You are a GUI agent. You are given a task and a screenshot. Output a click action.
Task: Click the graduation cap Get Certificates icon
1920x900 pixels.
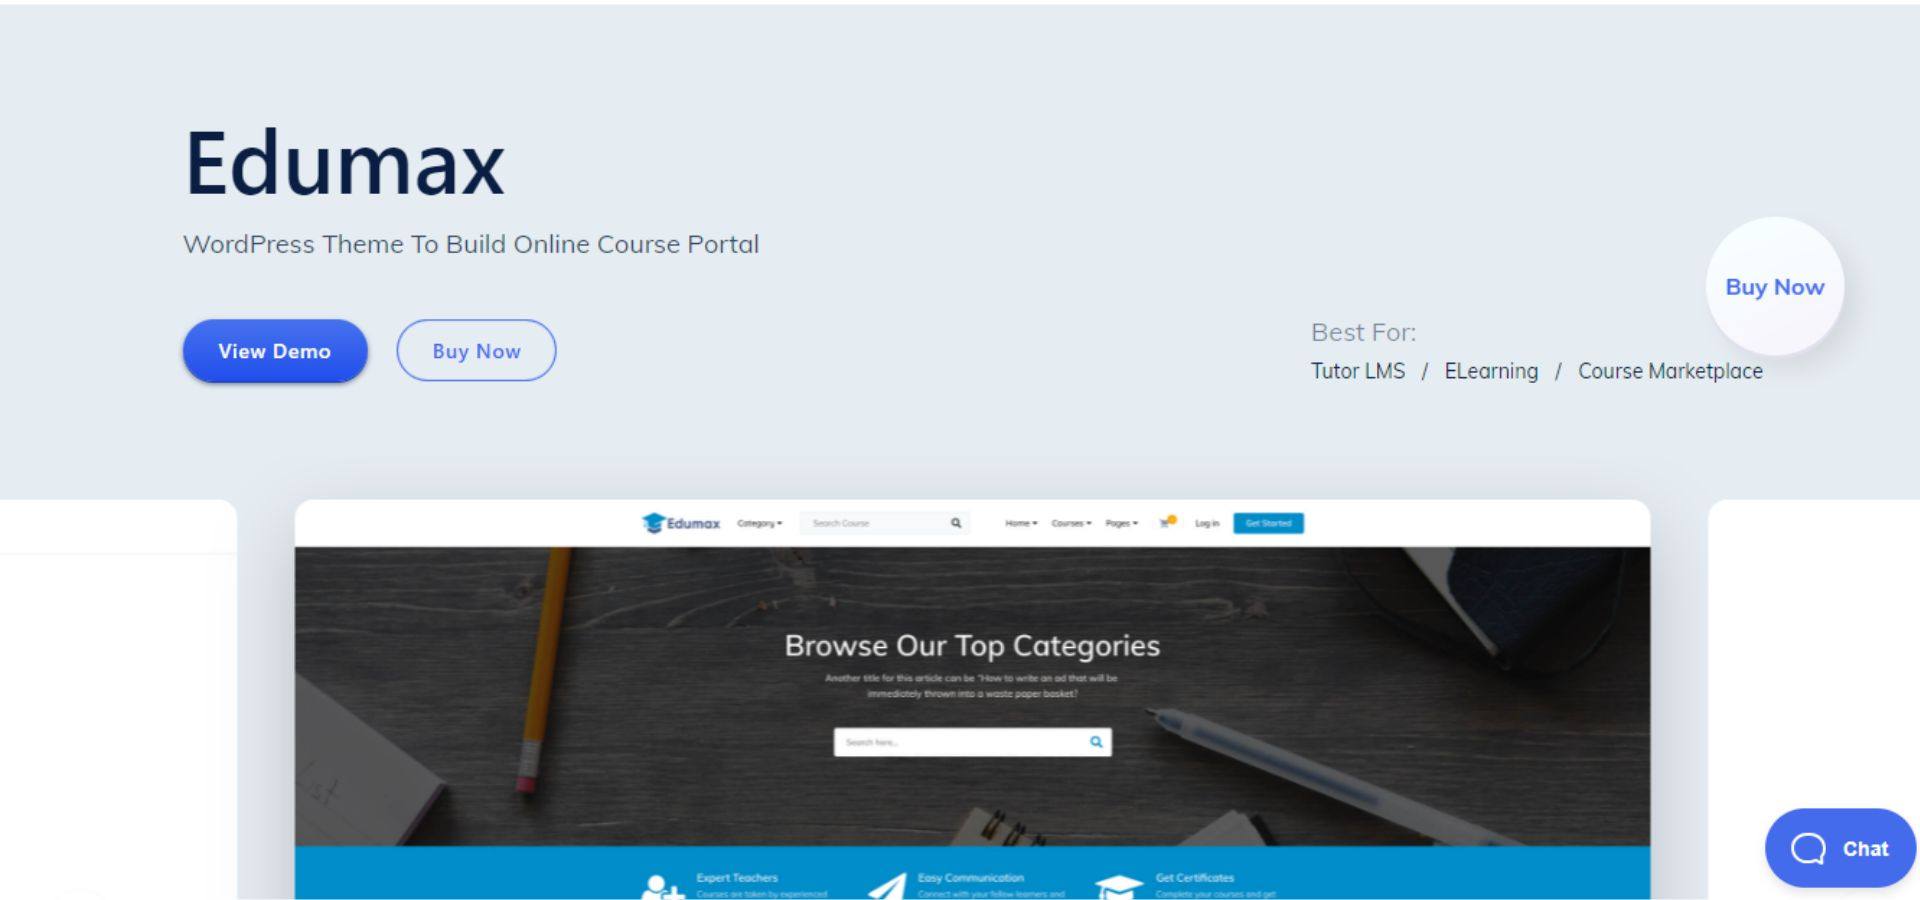(x=1119, y=886)
